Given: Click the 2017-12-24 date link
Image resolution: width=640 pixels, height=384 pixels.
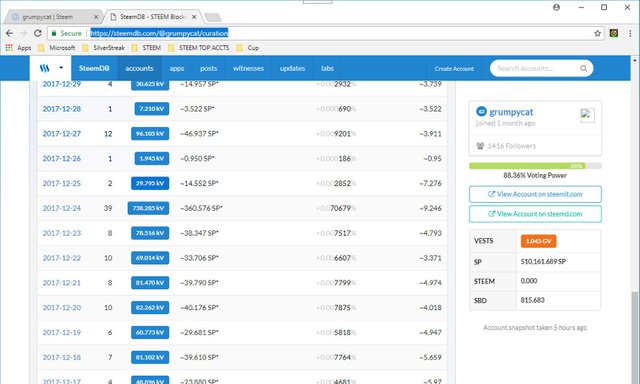Looking at the screenshot, I should [x=62, y=209].
